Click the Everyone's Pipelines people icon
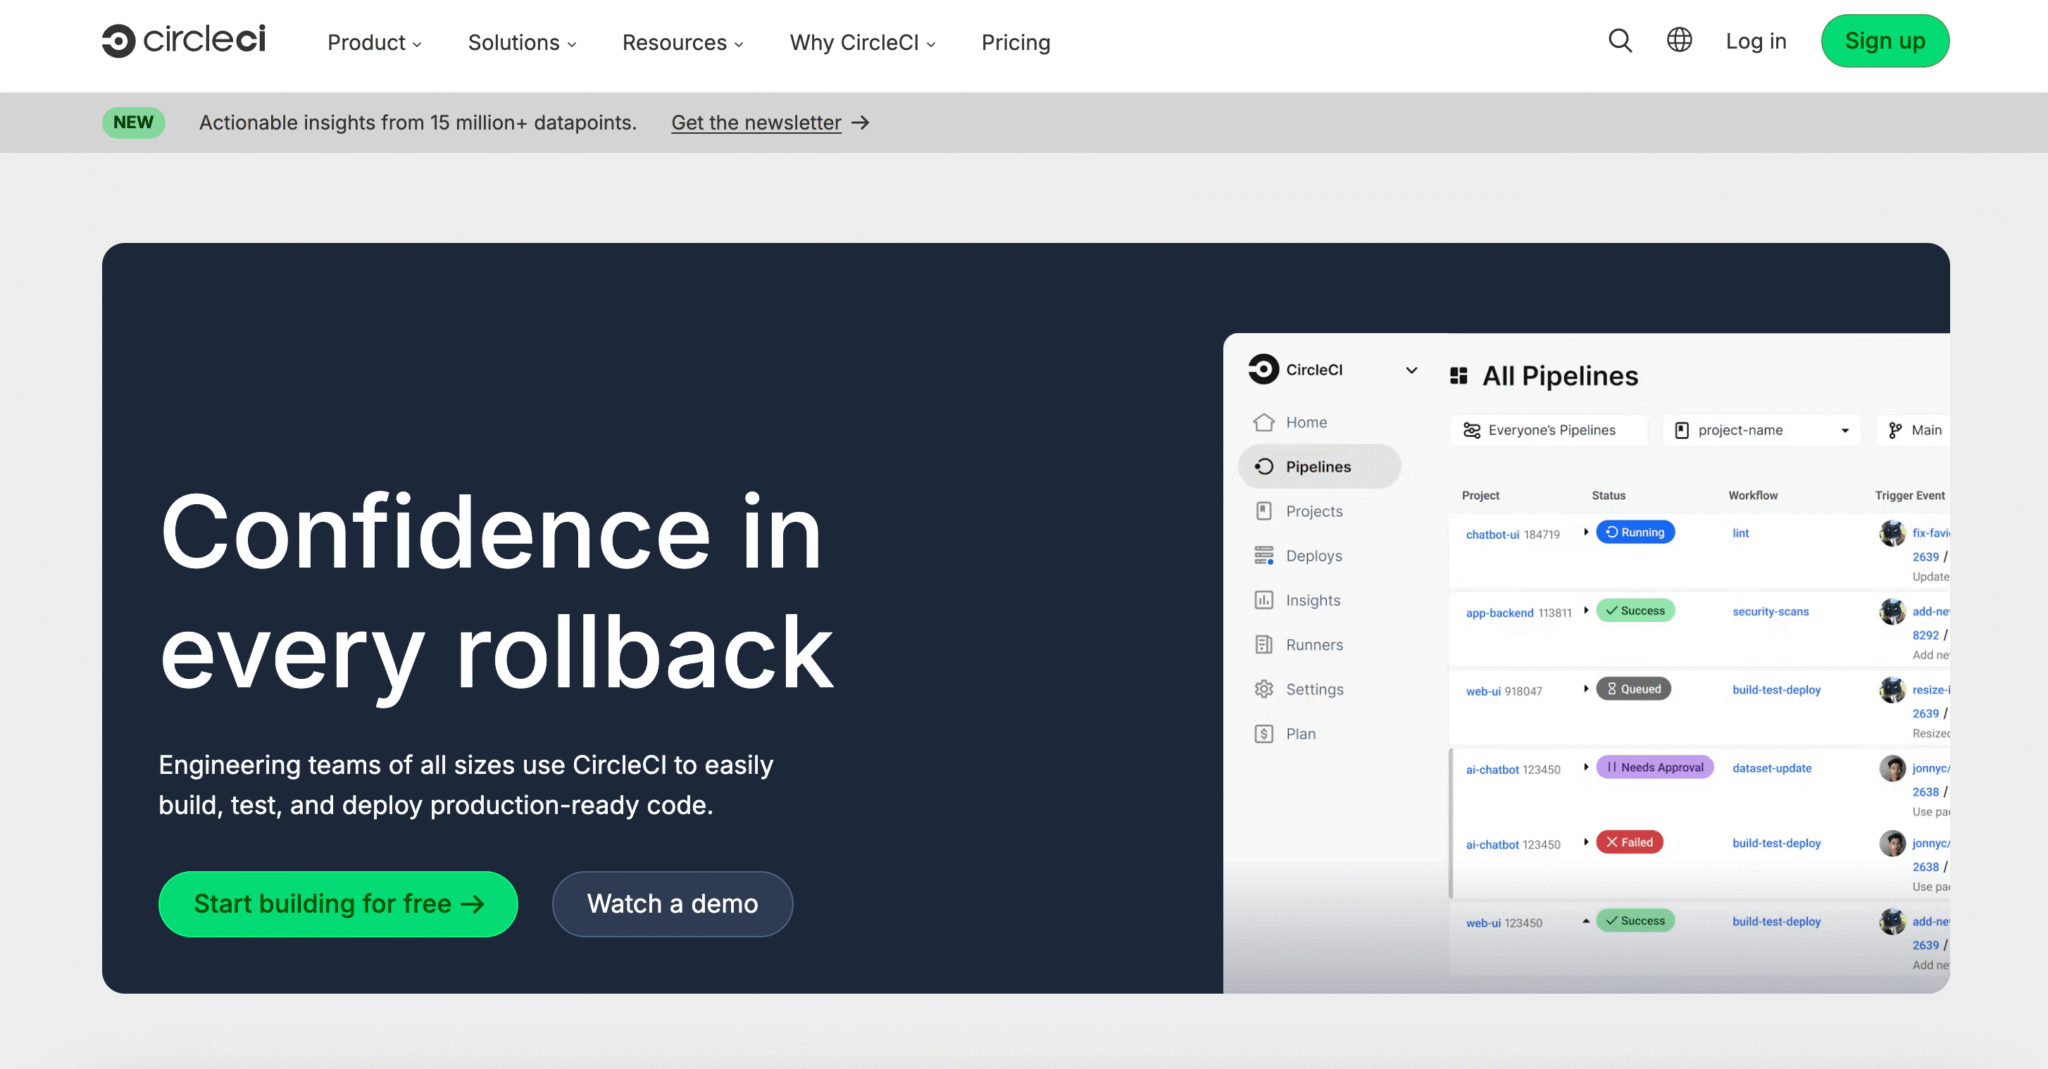 [1472, 430]
